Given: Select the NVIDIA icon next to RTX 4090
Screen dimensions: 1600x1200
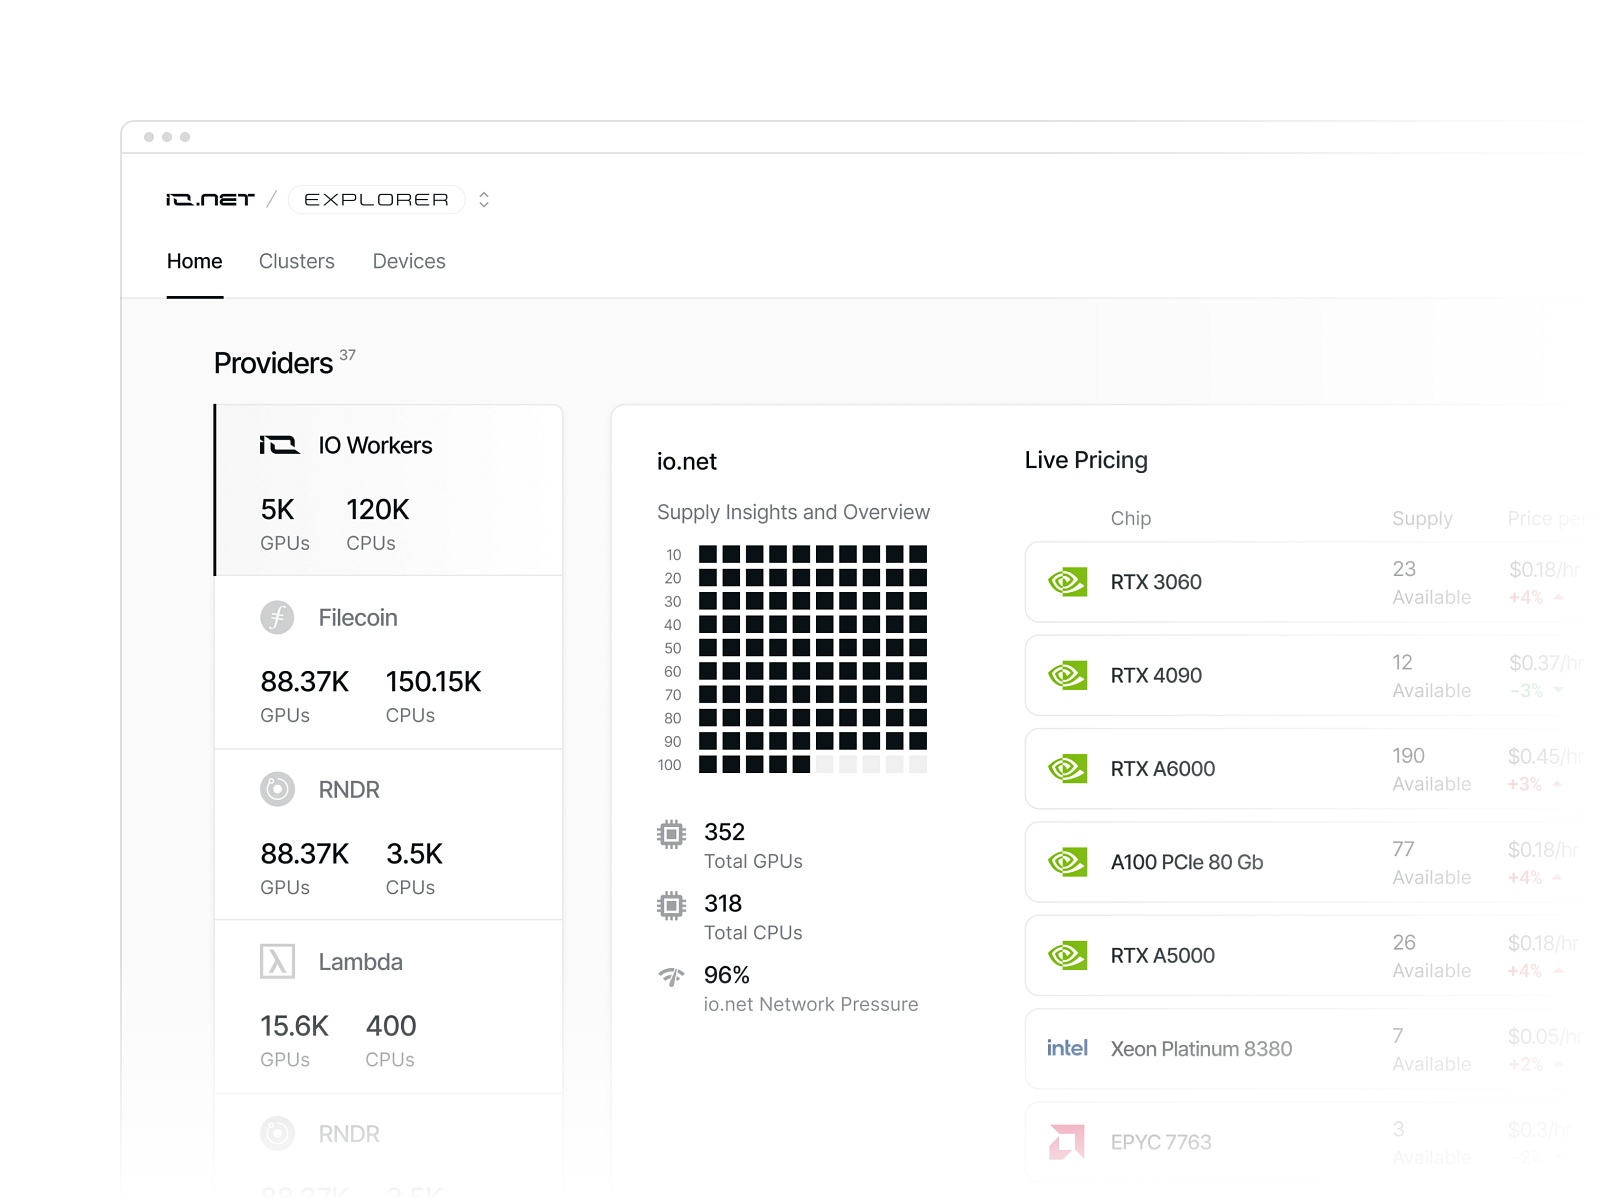Looking at the screenshot, I should click(x=1068, y=675).
